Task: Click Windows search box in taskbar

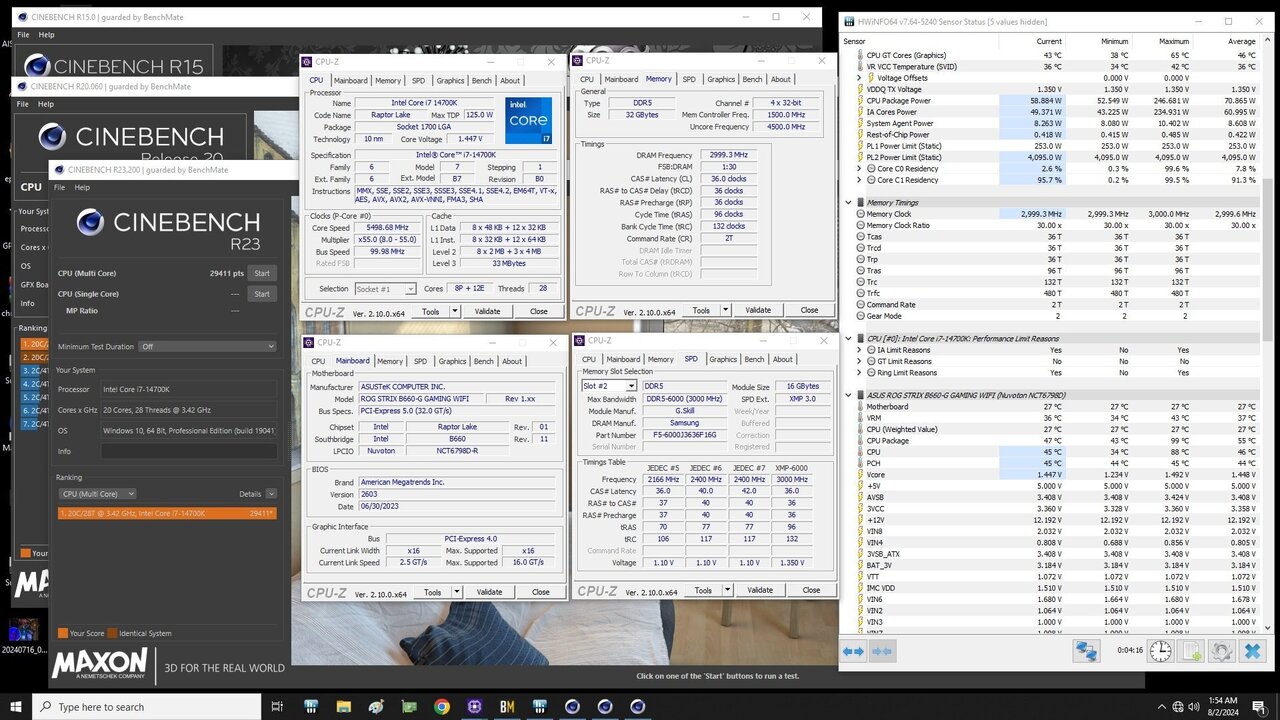Action: 146,707
